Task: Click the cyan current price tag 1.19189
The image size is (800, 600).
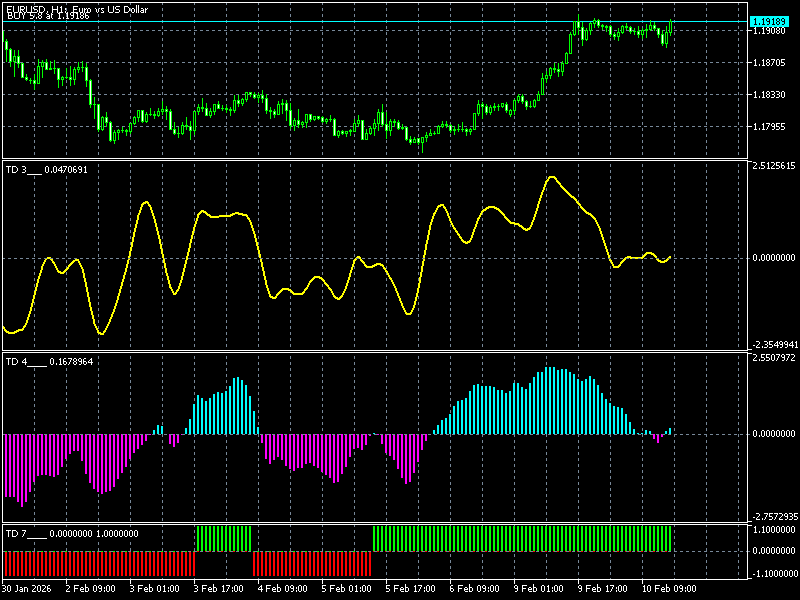Action: pos(769,21)
